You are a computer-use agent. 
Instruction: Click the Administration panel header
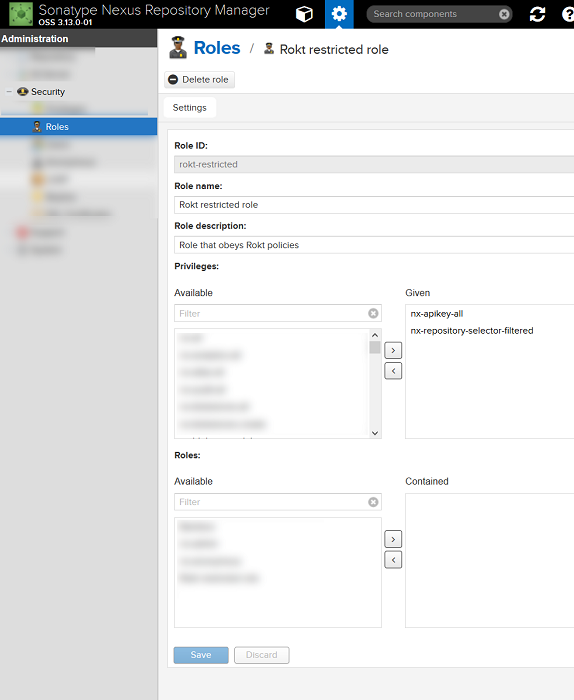pos(79,39)
